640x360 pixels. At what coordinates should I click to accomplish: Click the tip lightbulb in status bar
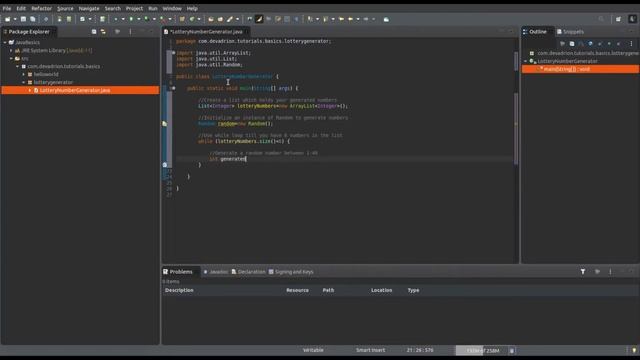pos(634,350)
